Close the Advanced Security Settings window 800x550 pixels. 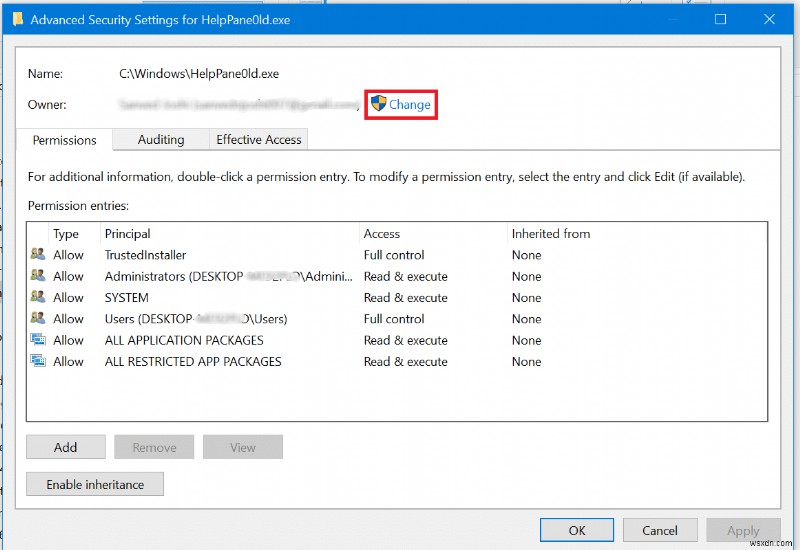coord(769,19)
